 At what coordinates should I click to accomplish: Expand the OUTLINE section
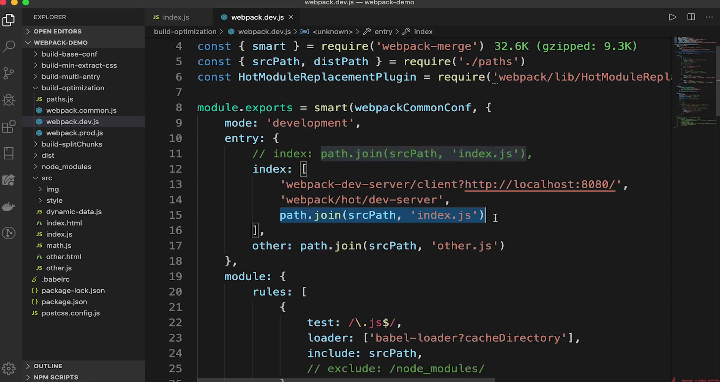coord(84,366)
